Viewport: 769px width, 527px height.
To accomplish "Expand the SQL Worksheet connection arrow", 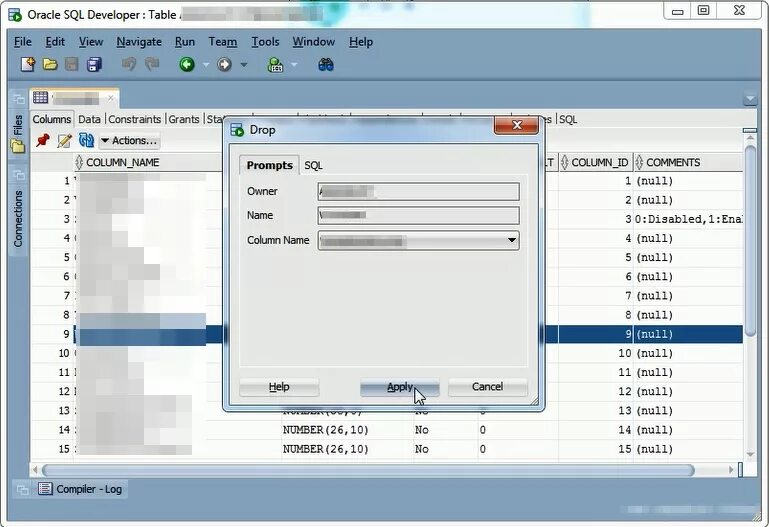I will [294, 65].
